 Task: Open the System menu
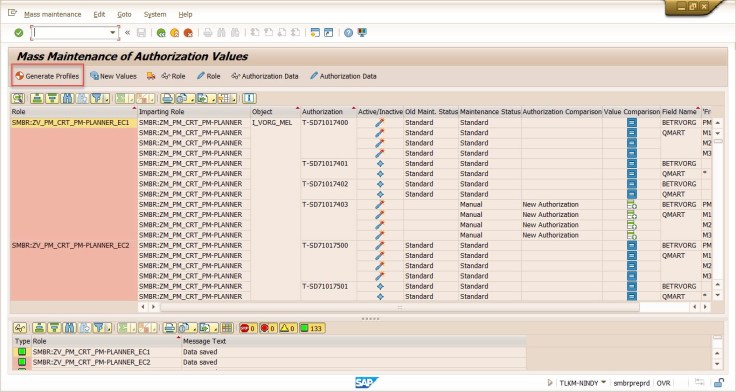155,15
